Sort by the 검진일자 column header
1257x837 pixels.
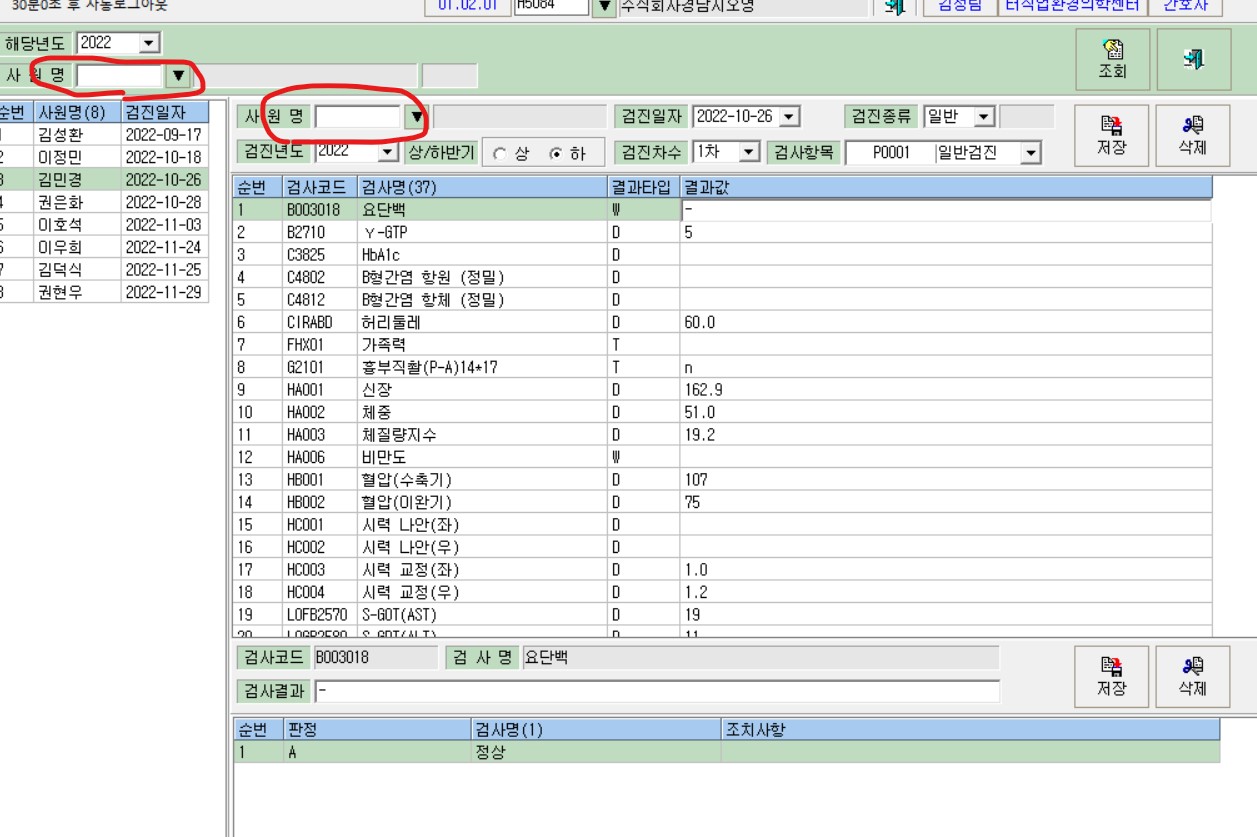pos(165,112)
